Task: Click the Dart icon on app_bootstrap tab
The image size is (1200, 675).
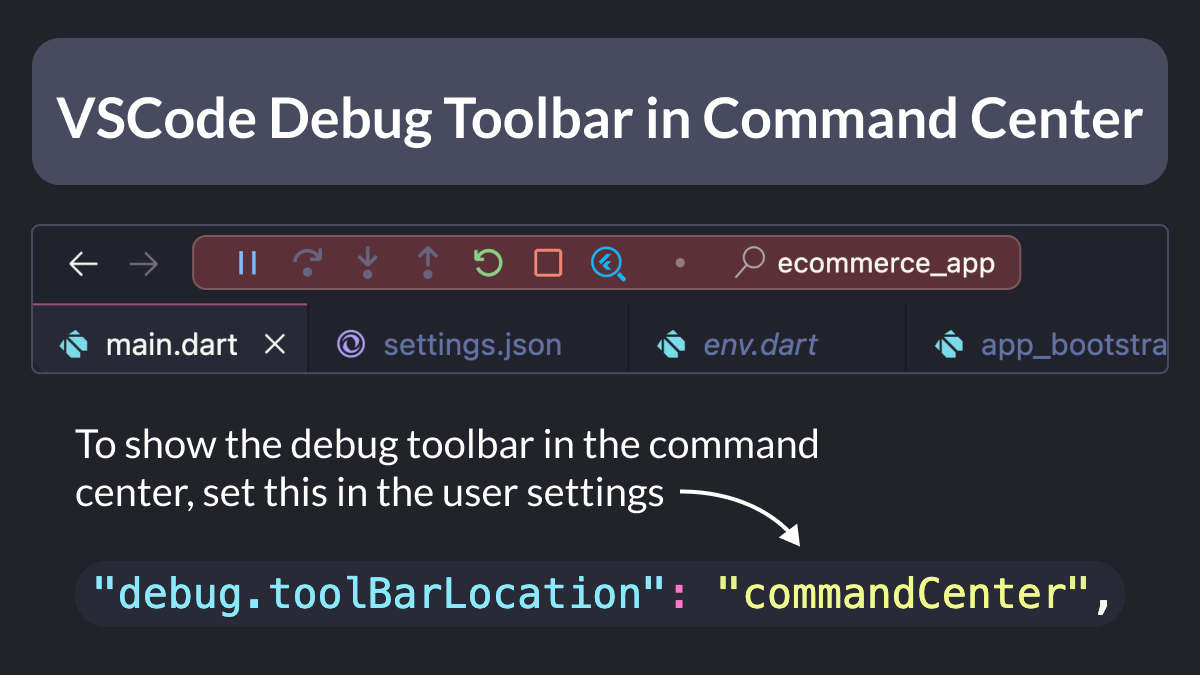Action: pyautogui.click(x=949, y=345)
